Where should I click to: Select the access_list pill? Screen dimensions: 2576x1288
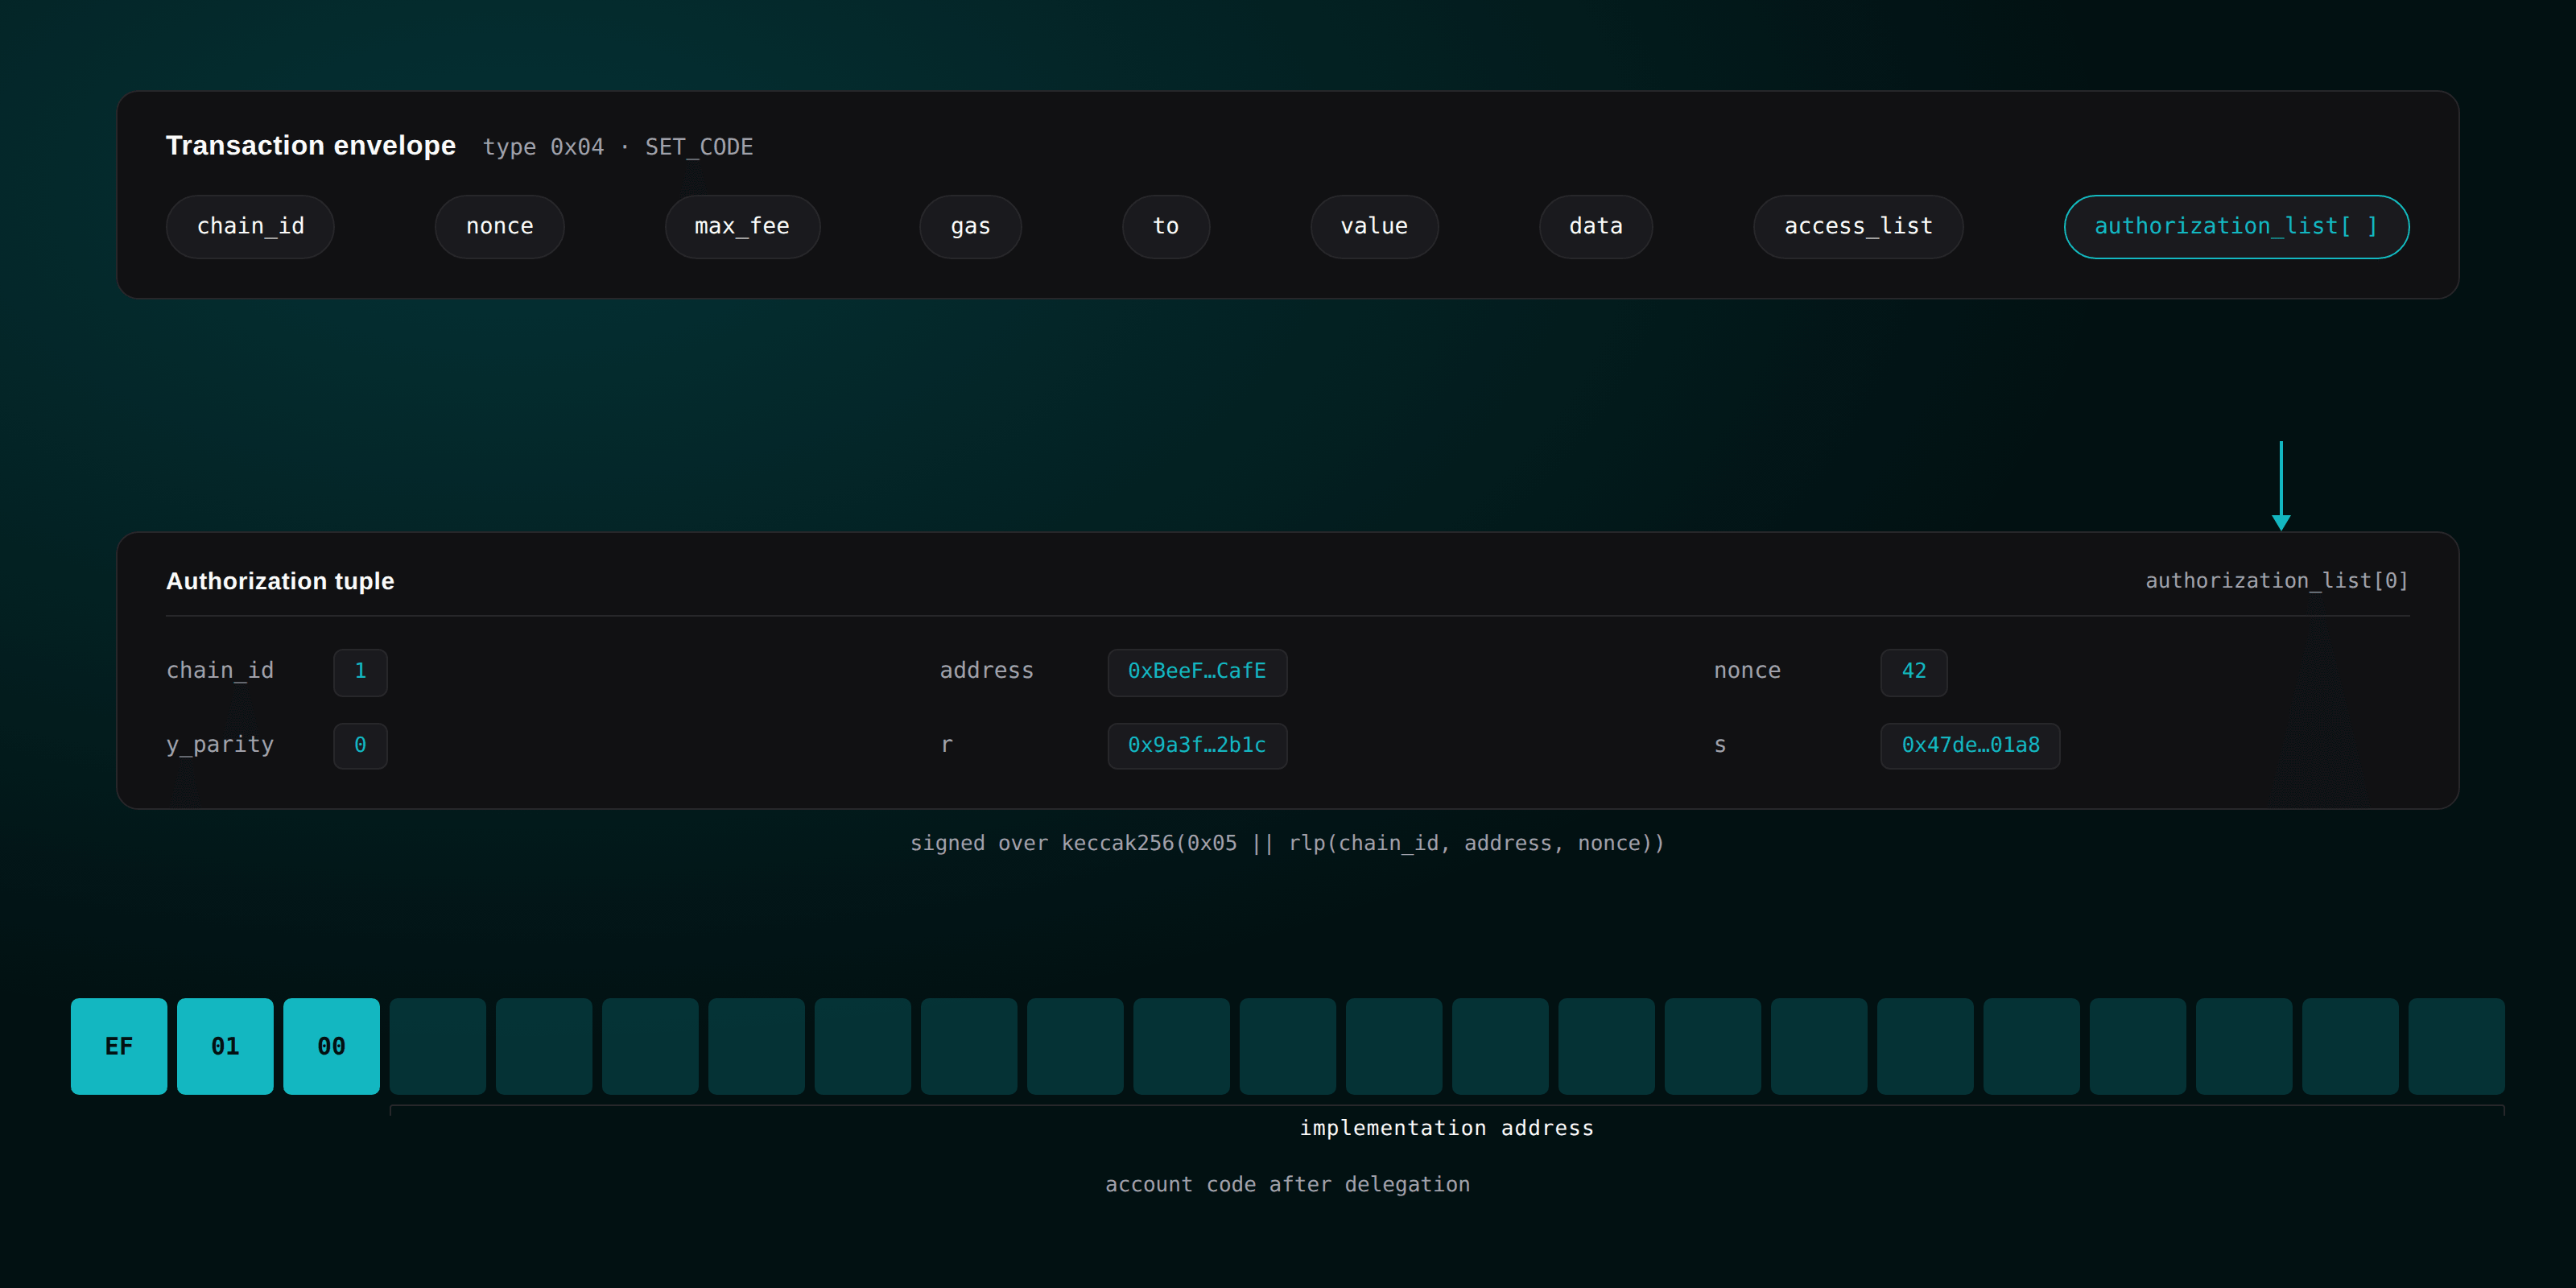coord(1858,227)
